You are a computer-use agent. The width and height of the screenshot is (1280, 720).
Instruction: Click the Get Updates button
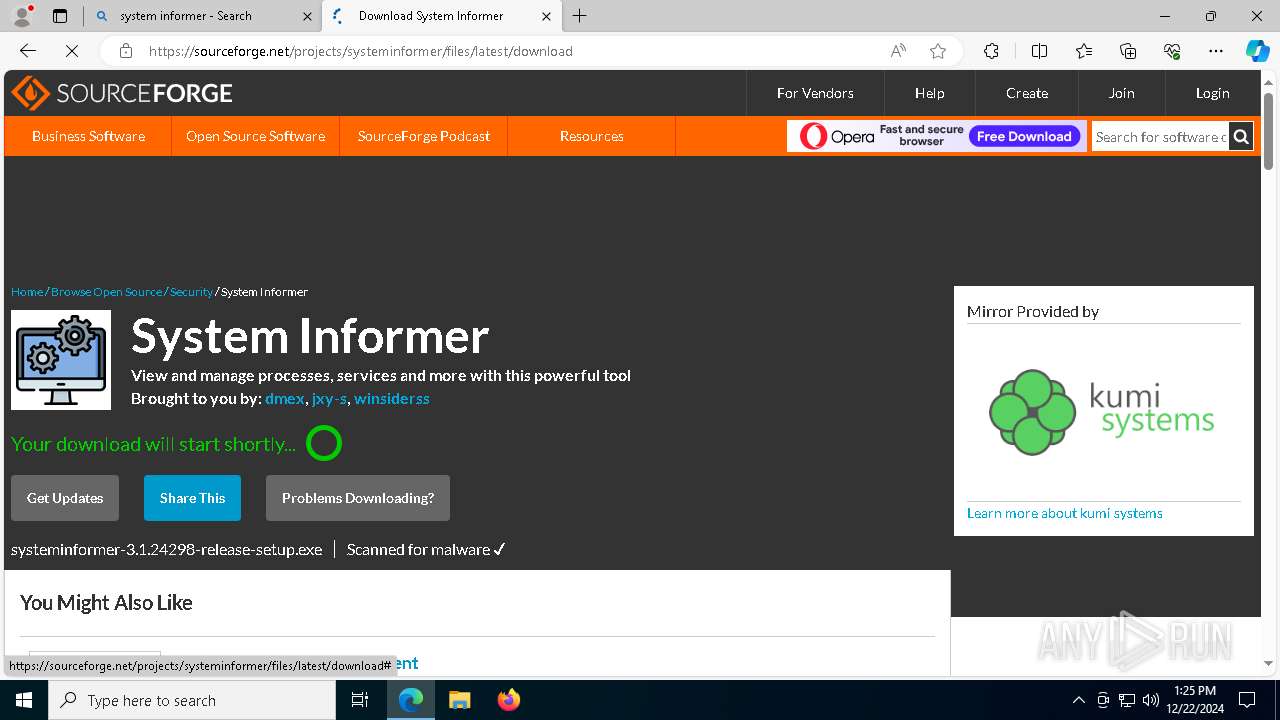[x=65, y=498]
